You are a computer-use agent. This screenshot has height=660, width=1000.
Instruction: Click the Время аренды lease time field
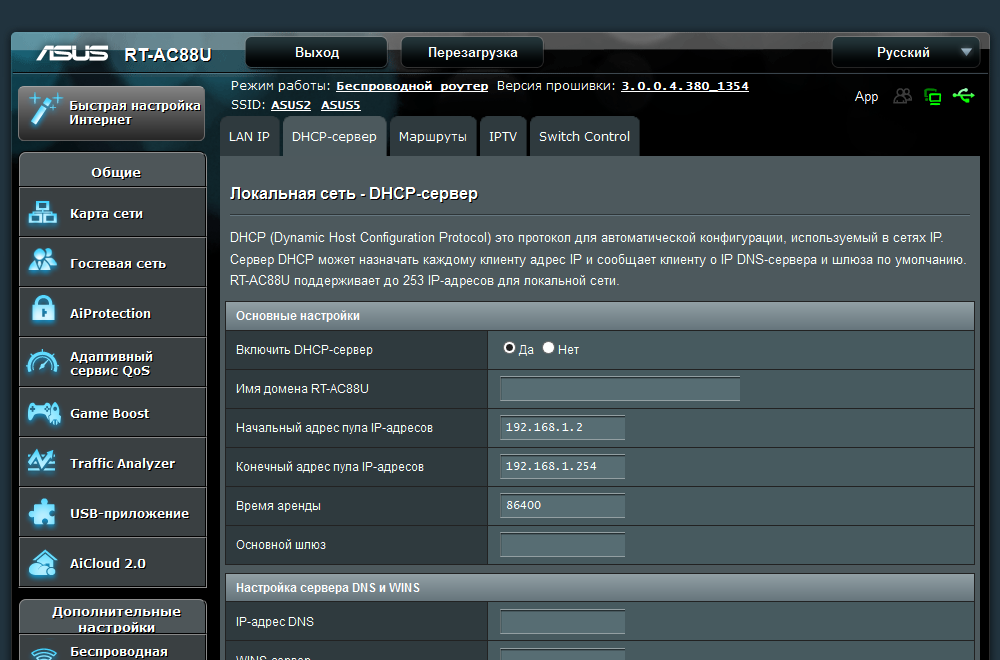coord(562,505)
